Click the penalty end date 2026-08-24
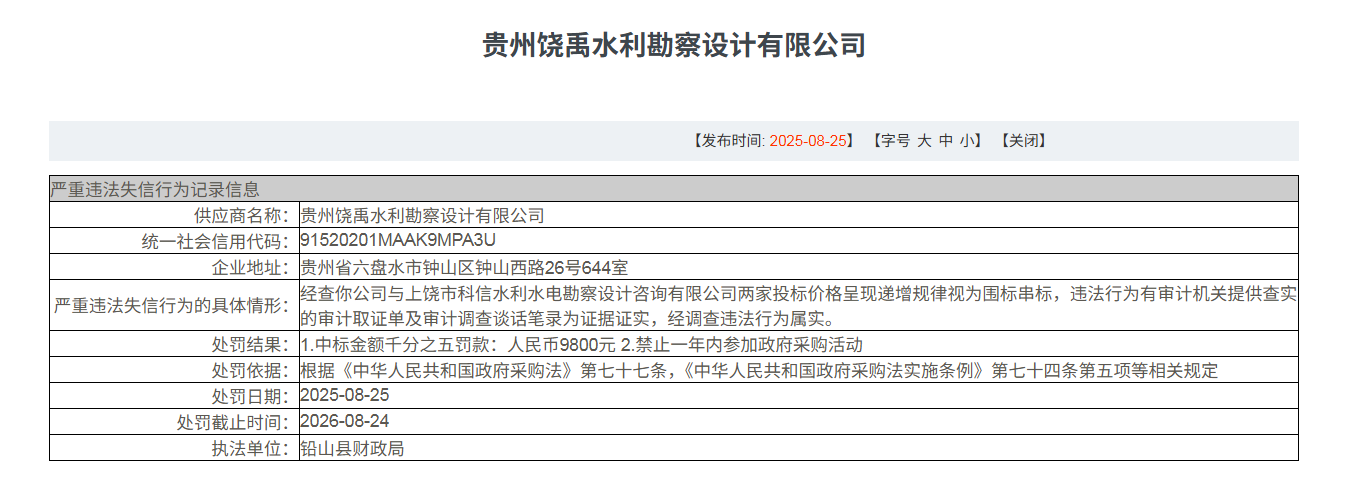1346x482 pixels. click(x=345, y=422)
